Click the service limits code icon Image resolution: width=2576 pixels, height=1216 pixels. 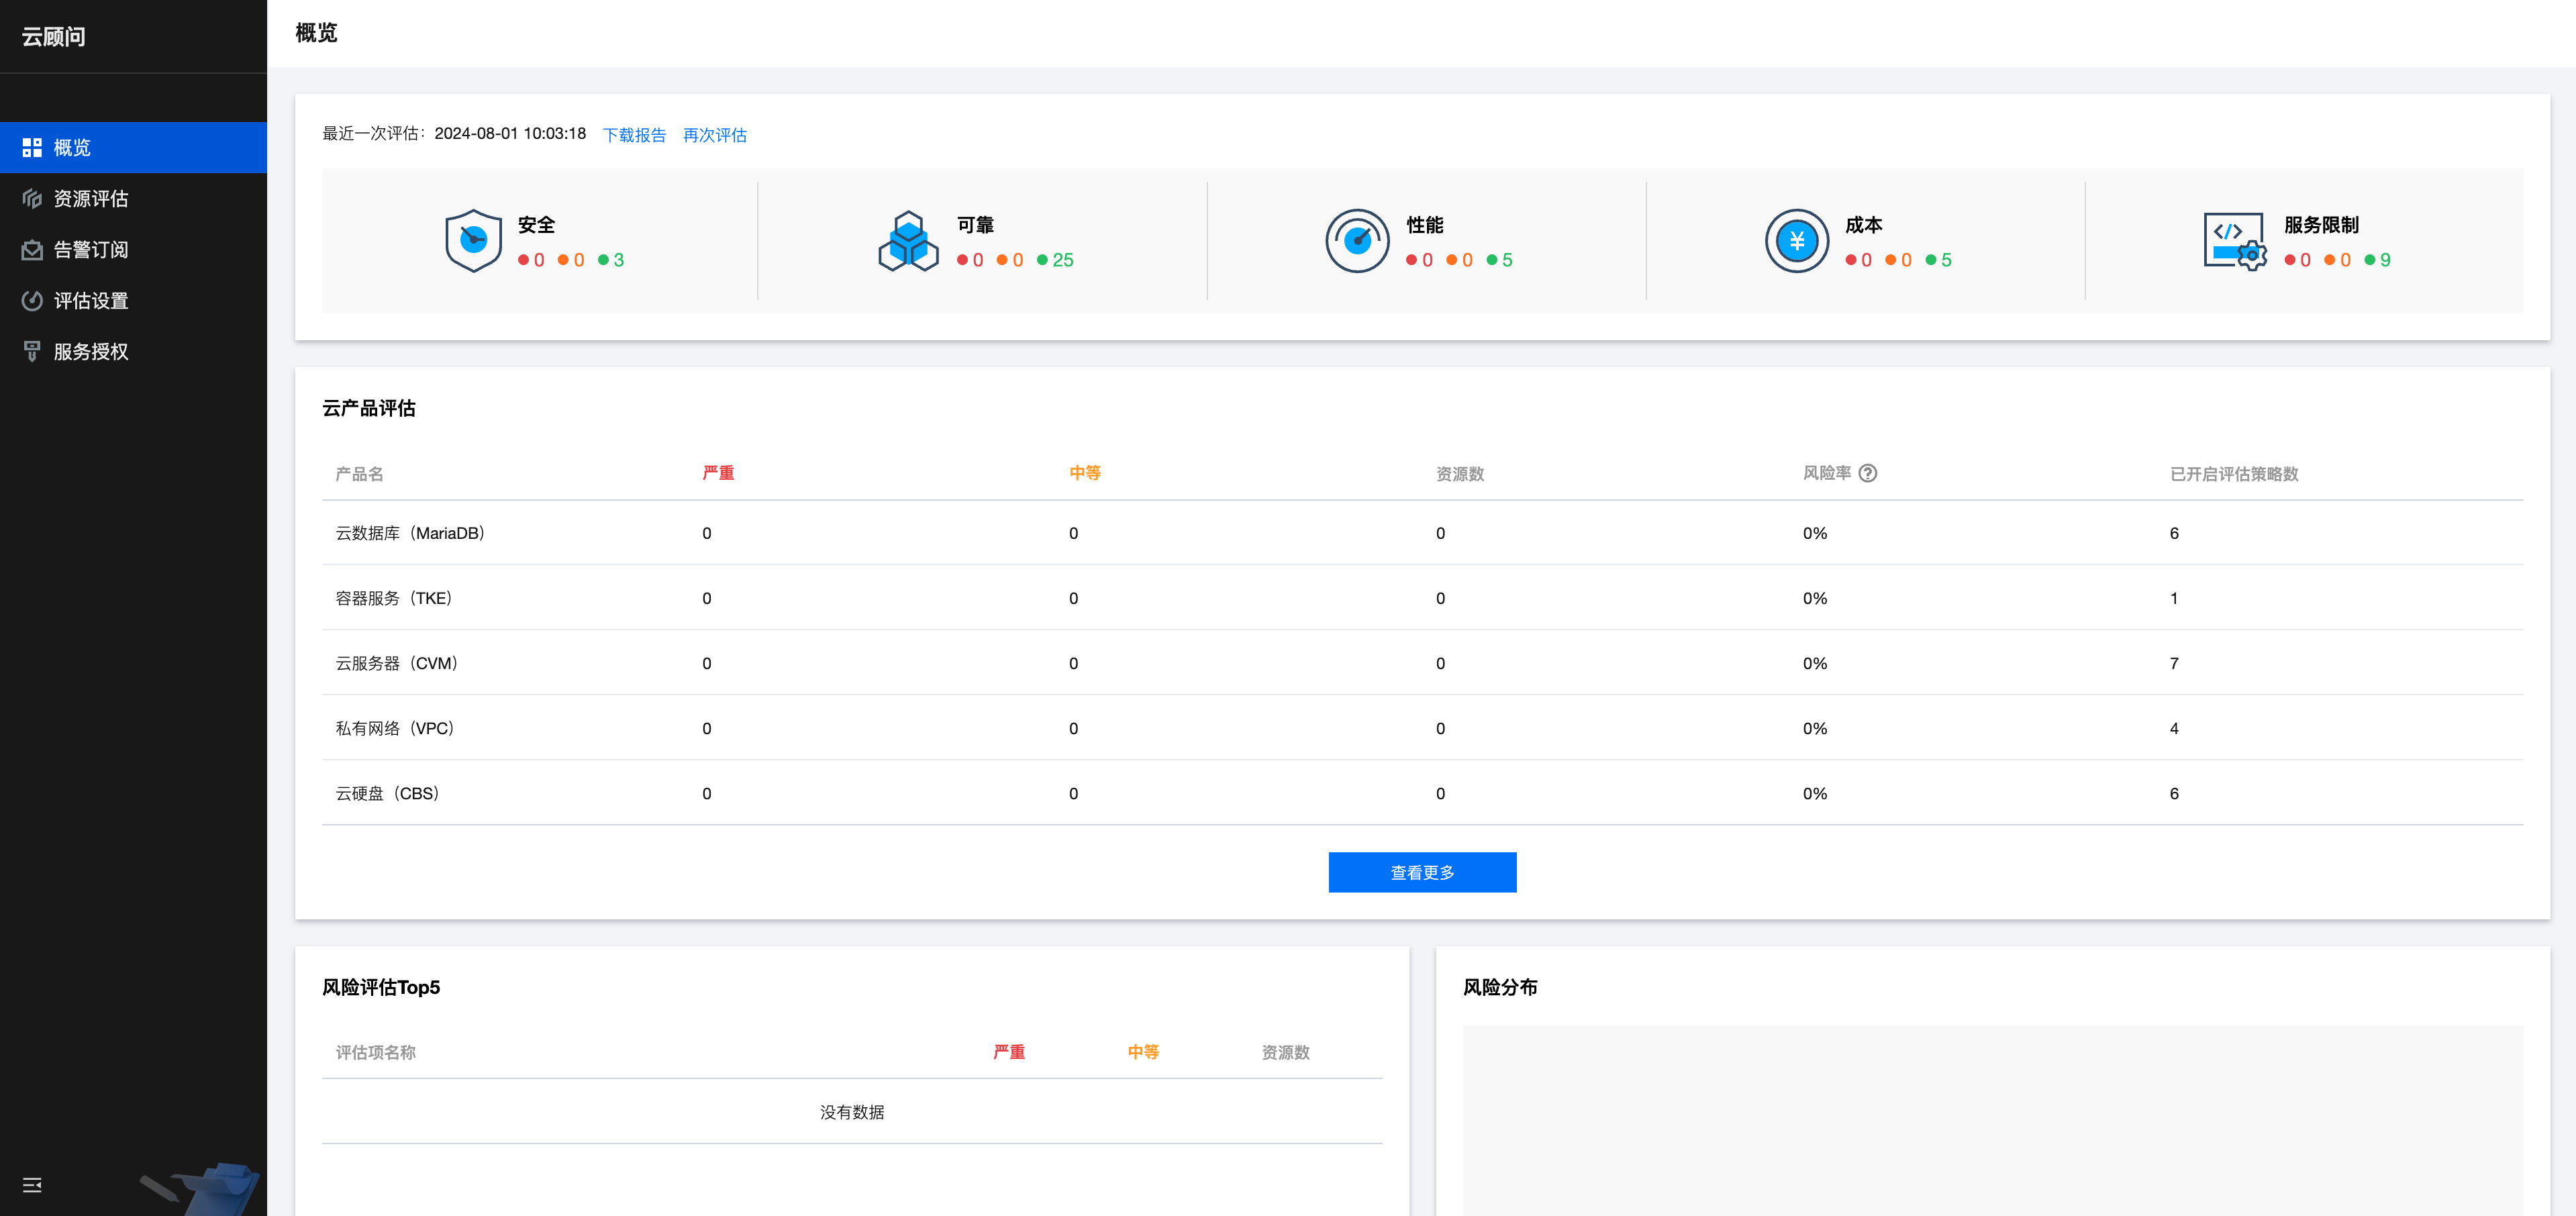pyautogui.click(x=2235, y=240)
